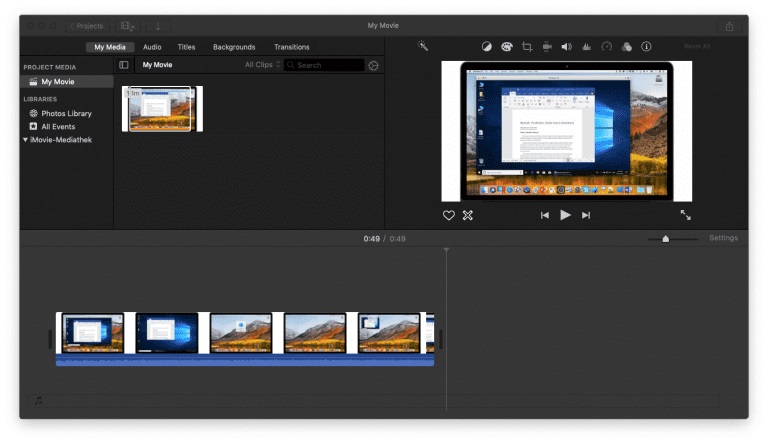Viewport: 768px width, 443px height.
Task: Open the stabilization camera tool
Action: [547, 47]
